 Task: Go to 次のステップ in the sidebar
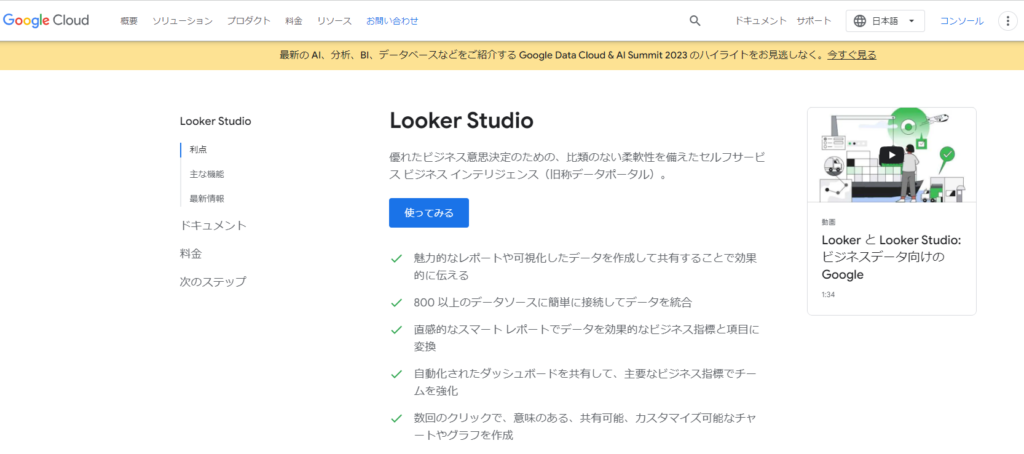pos(214,282)
